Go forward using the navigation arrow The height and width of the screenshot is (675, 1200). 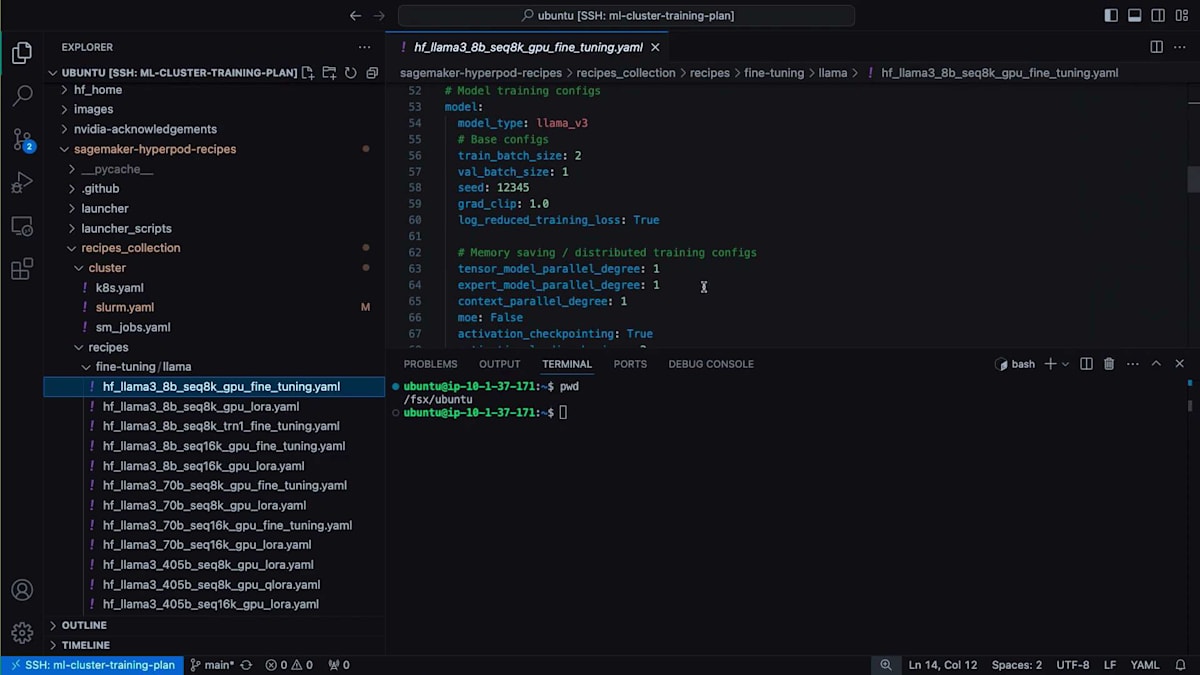379,15
